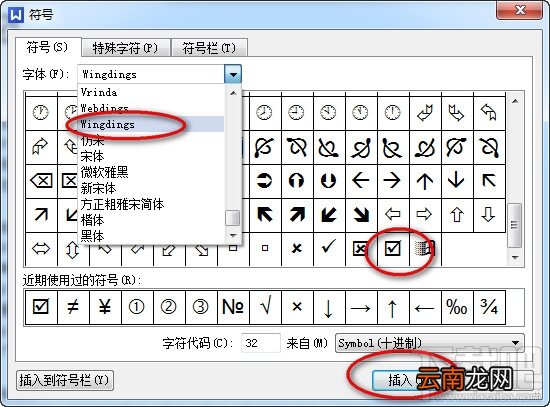Pick the Windows logo symbol

tap(425, 249)
